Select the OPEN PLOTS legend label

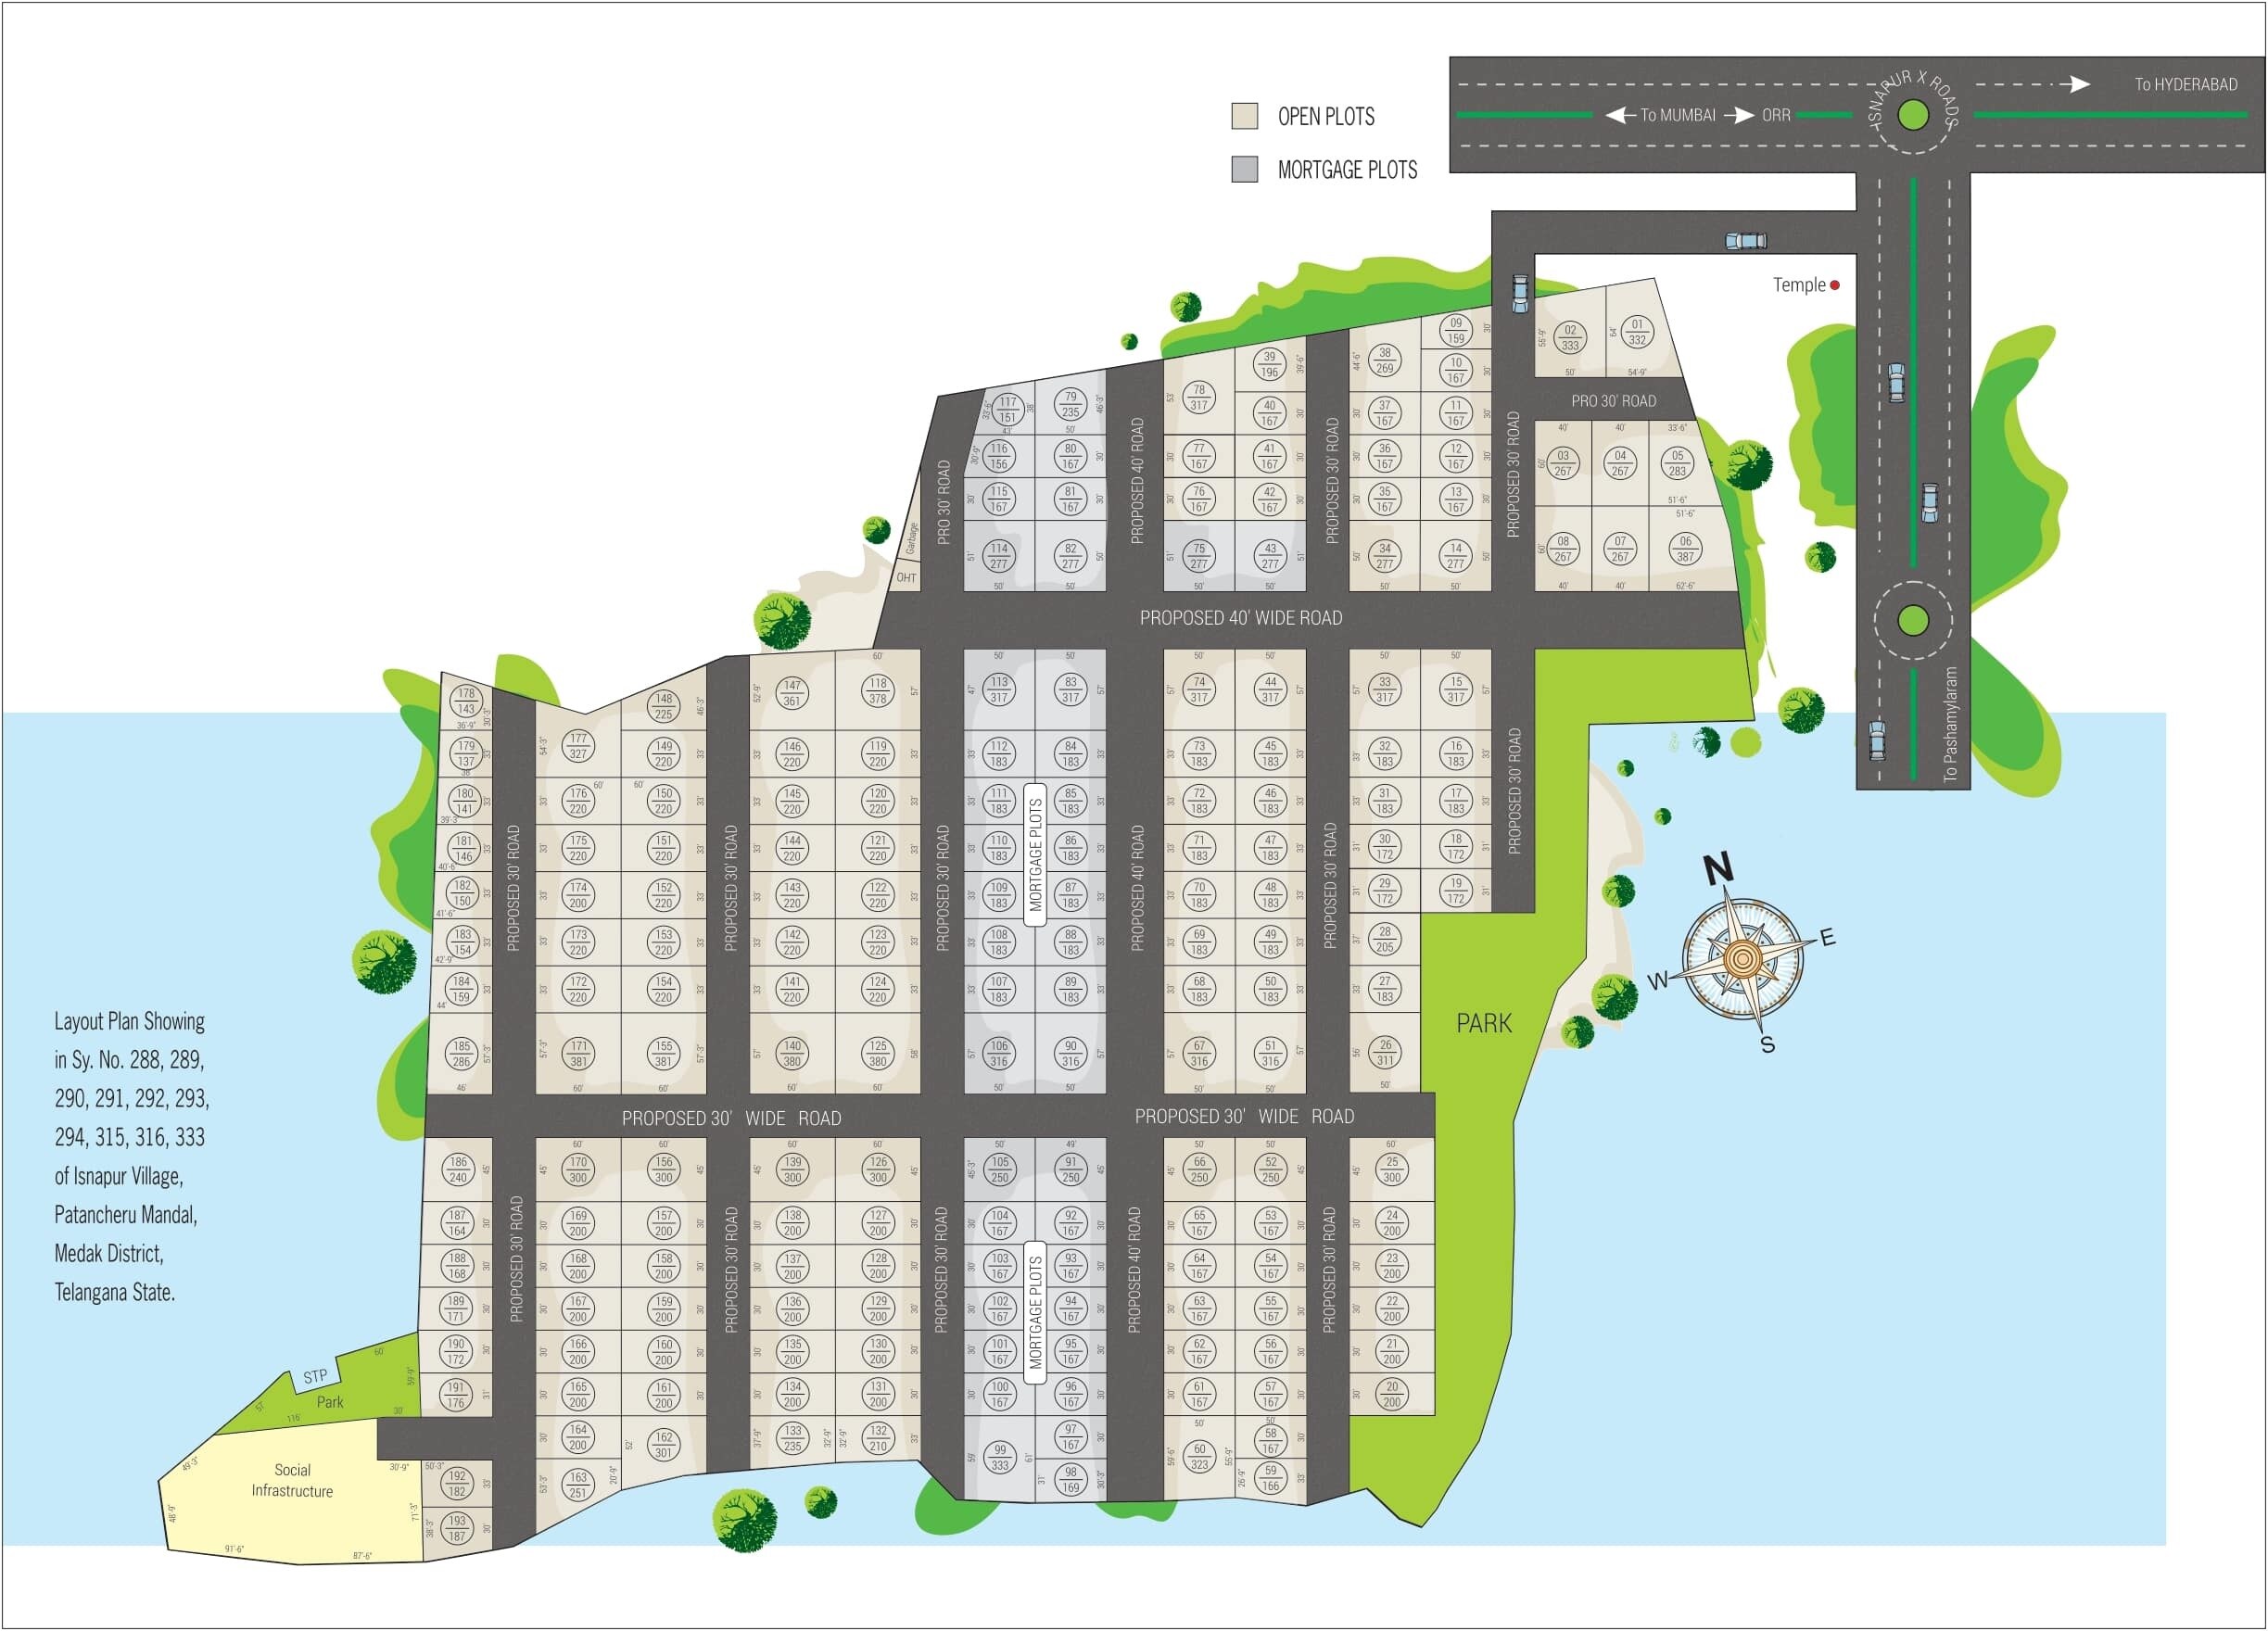click(1326, 117)
